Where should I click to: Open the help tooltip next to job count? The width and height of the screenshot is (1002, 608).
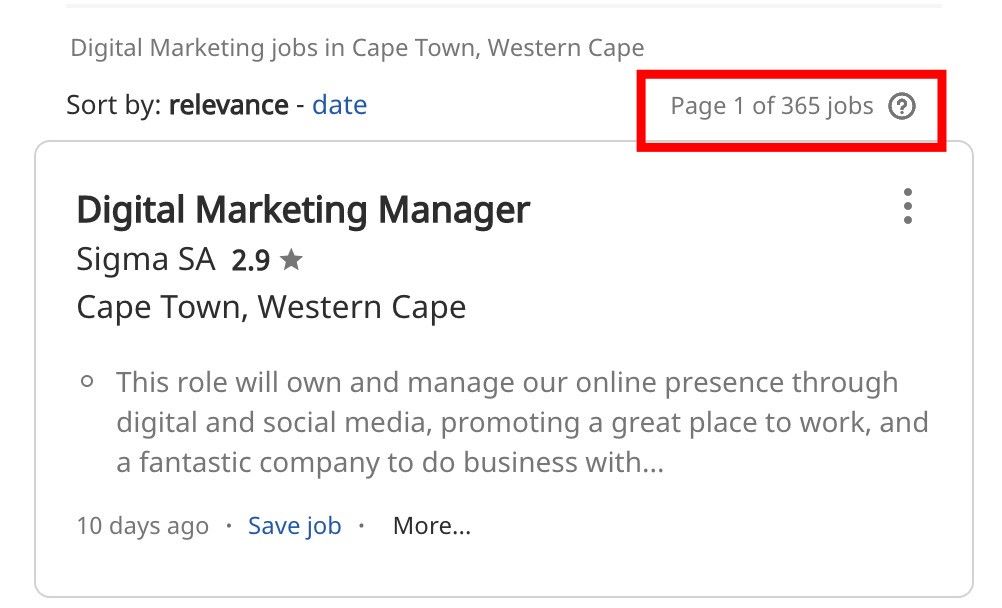coord(901,105)
